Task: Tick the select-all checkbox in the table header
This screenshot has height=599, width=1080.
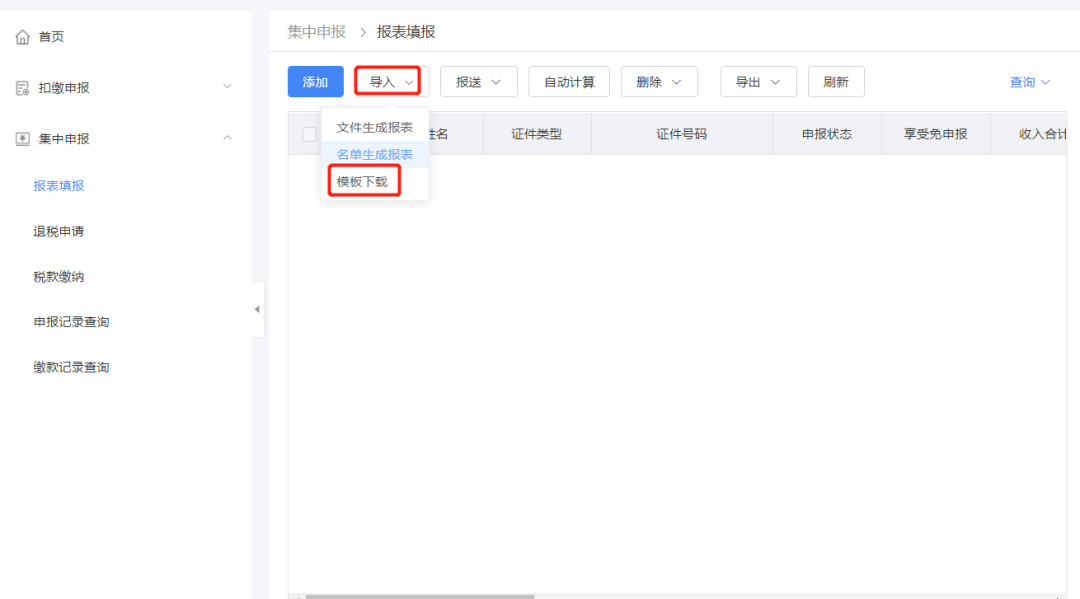Action: tap(309, 134)
